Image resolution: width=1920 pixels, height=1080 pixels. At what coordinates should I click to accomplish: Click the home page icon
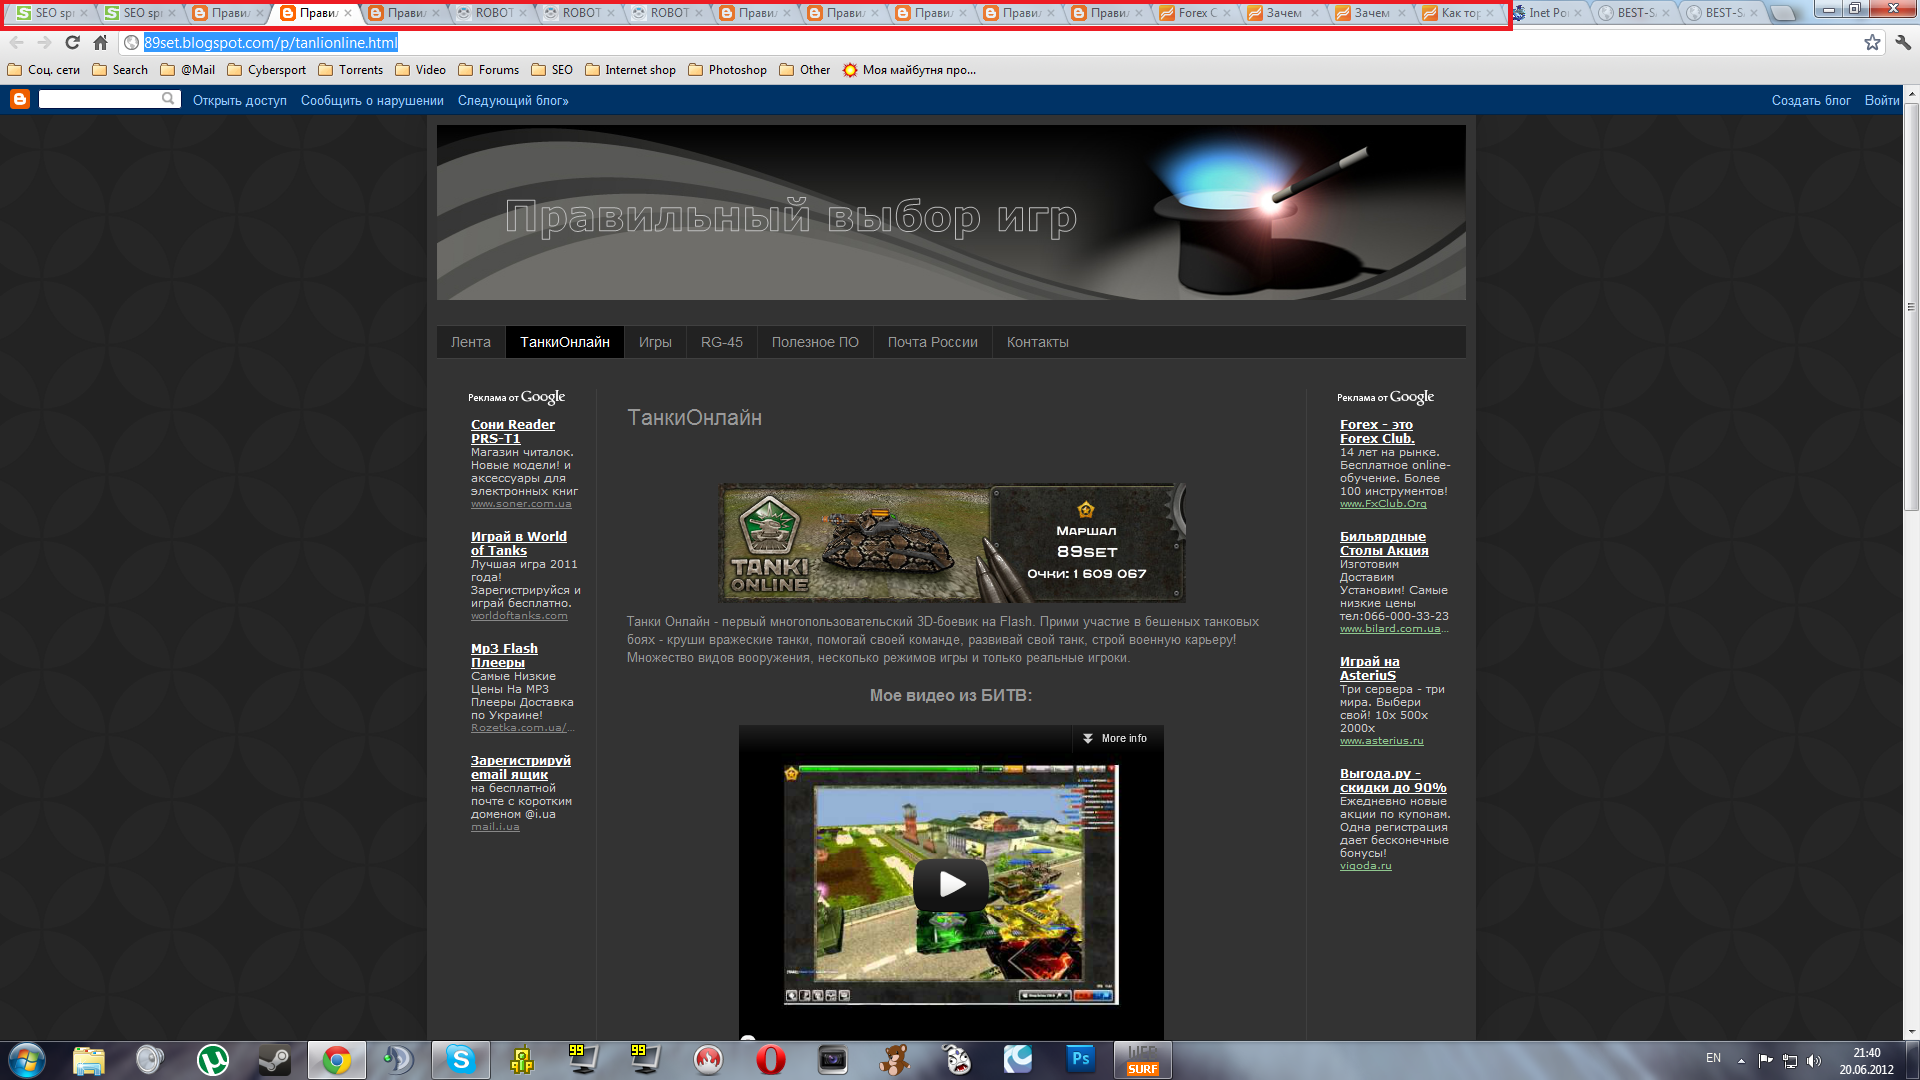tap(100, 42)
